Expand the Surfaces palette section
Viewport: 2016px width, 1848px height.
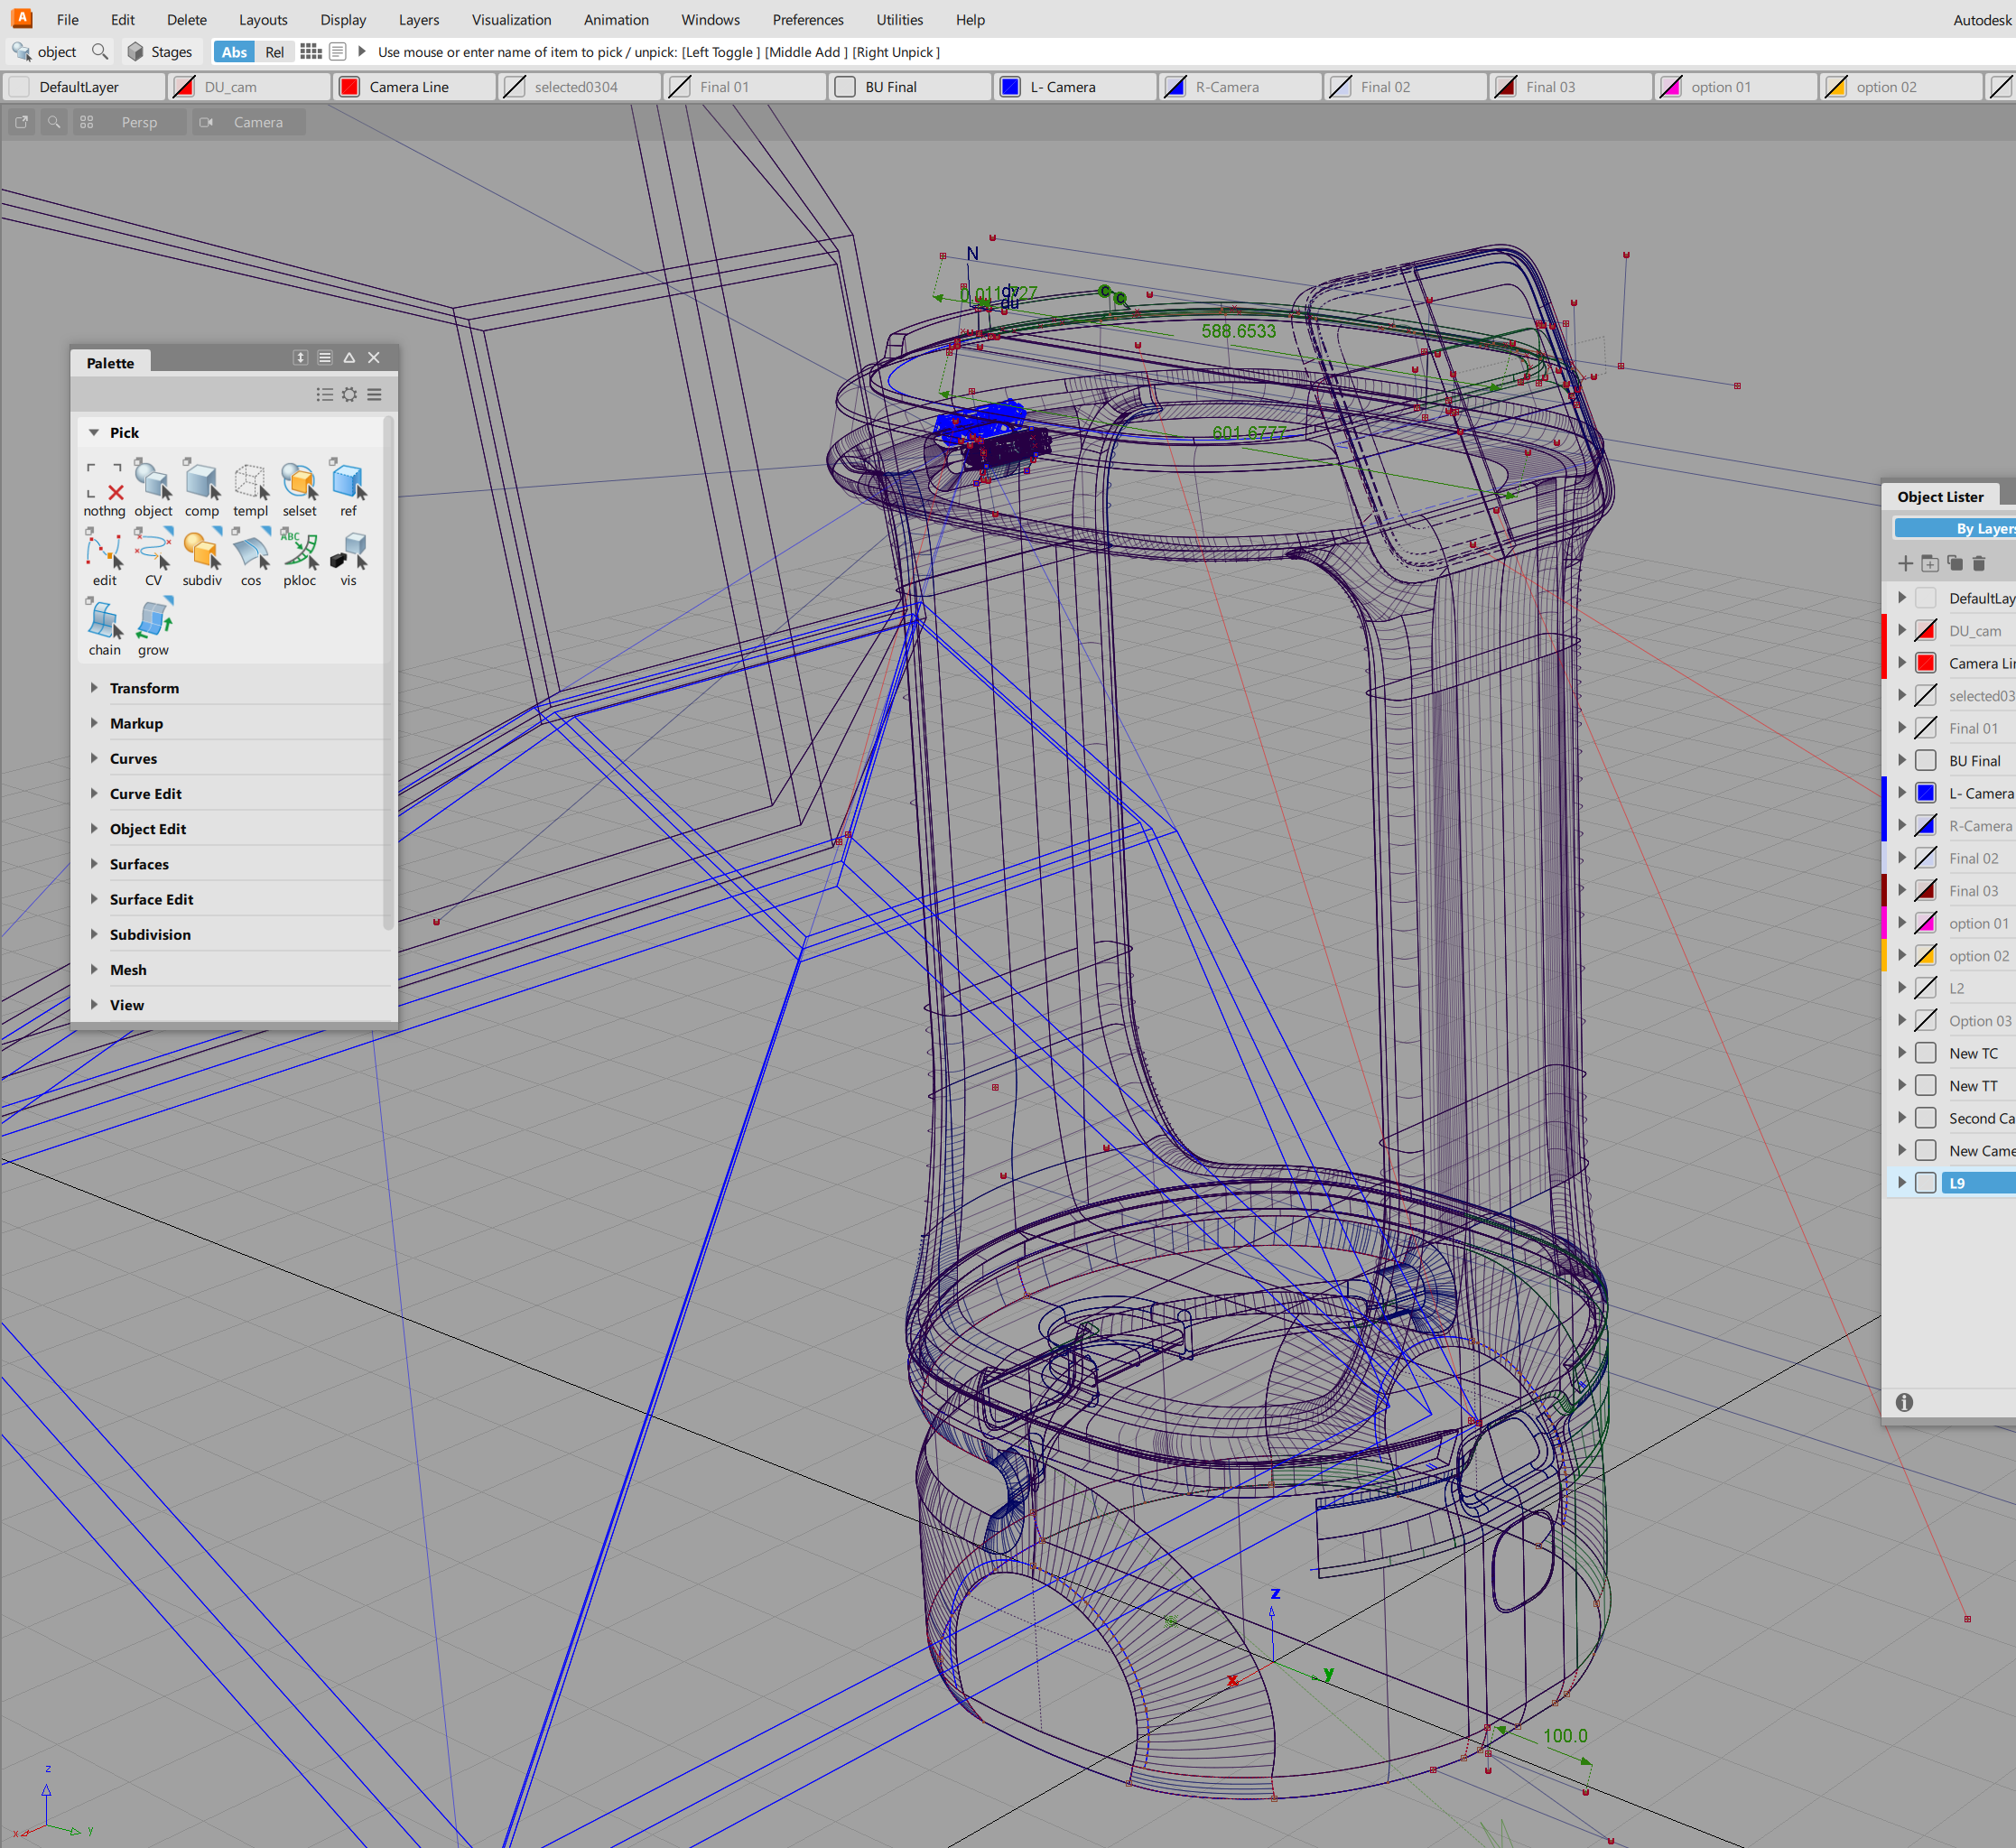point(139,864)
